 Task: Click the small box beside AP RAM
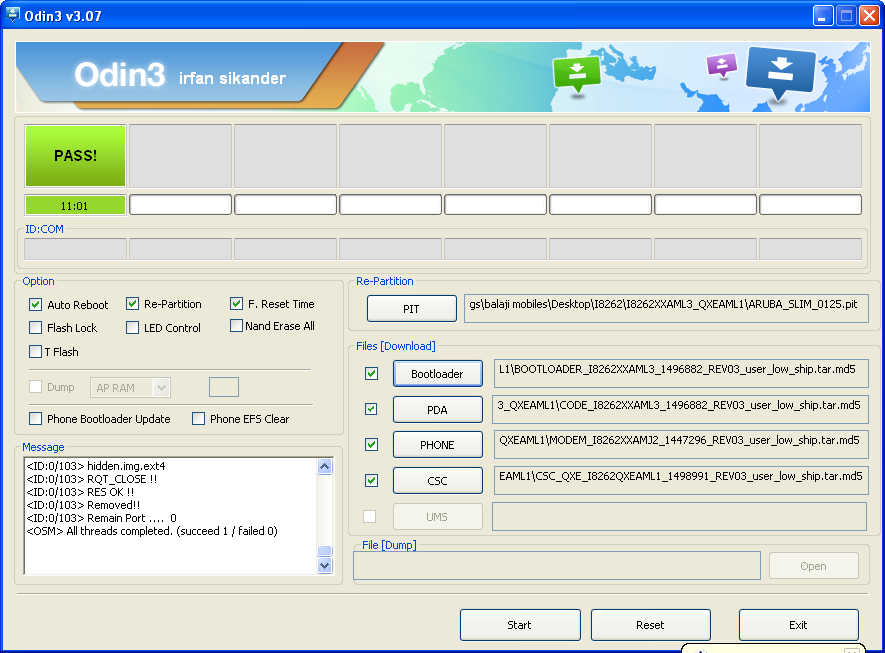(x=224, y=387)
